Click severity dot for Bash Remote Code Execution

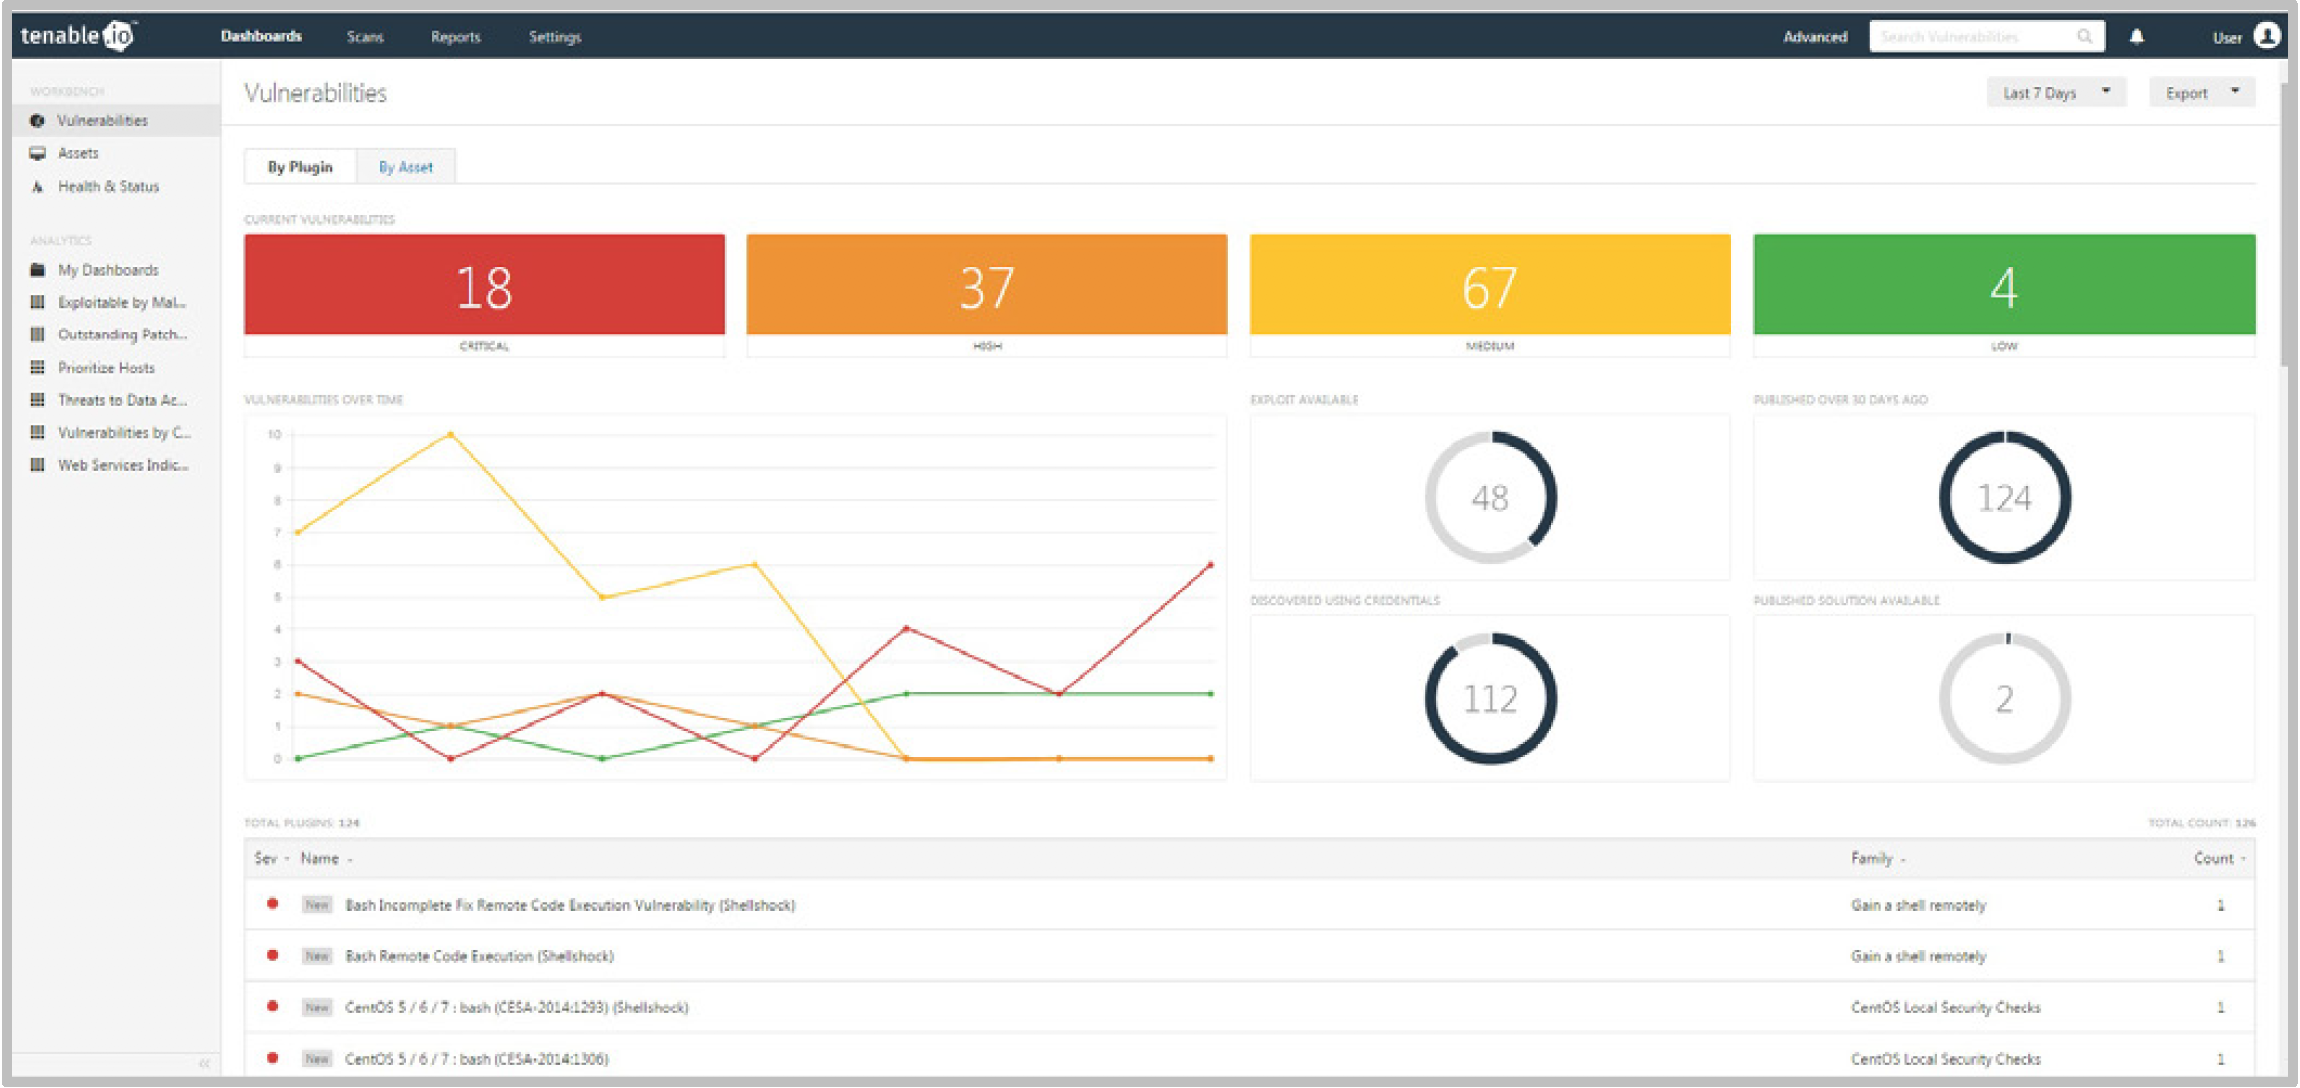point(272,955)
